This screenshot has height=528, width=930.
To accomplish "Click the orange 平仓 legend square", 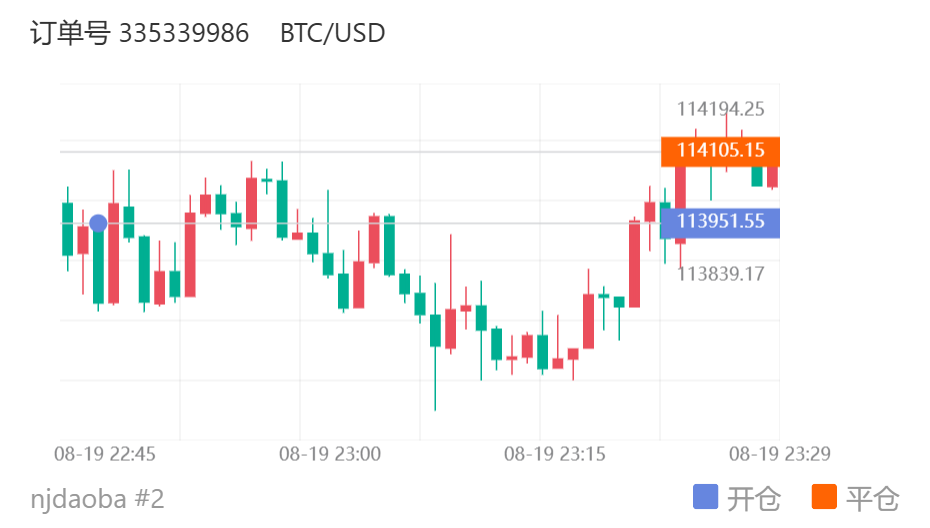I will [x=824, y=497].
